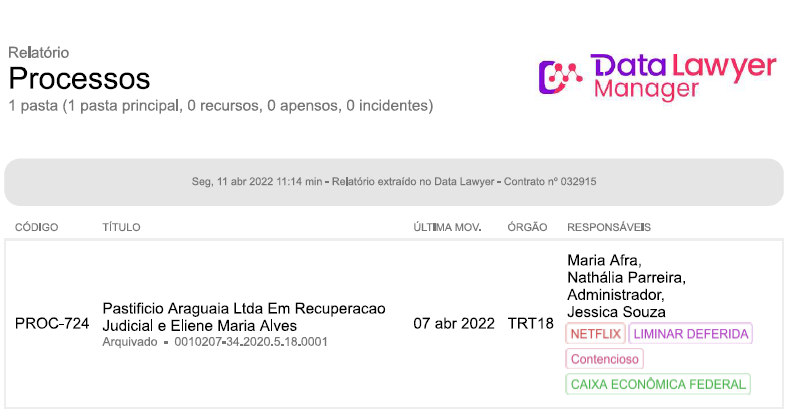Open process code PROC-724
Screen dimensions: 795x413
(x=52, y=324)
